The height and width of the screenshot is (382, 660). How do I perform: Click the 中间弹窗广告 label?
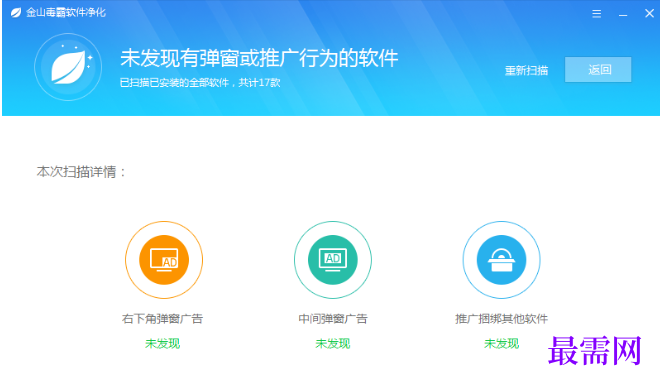333,318
